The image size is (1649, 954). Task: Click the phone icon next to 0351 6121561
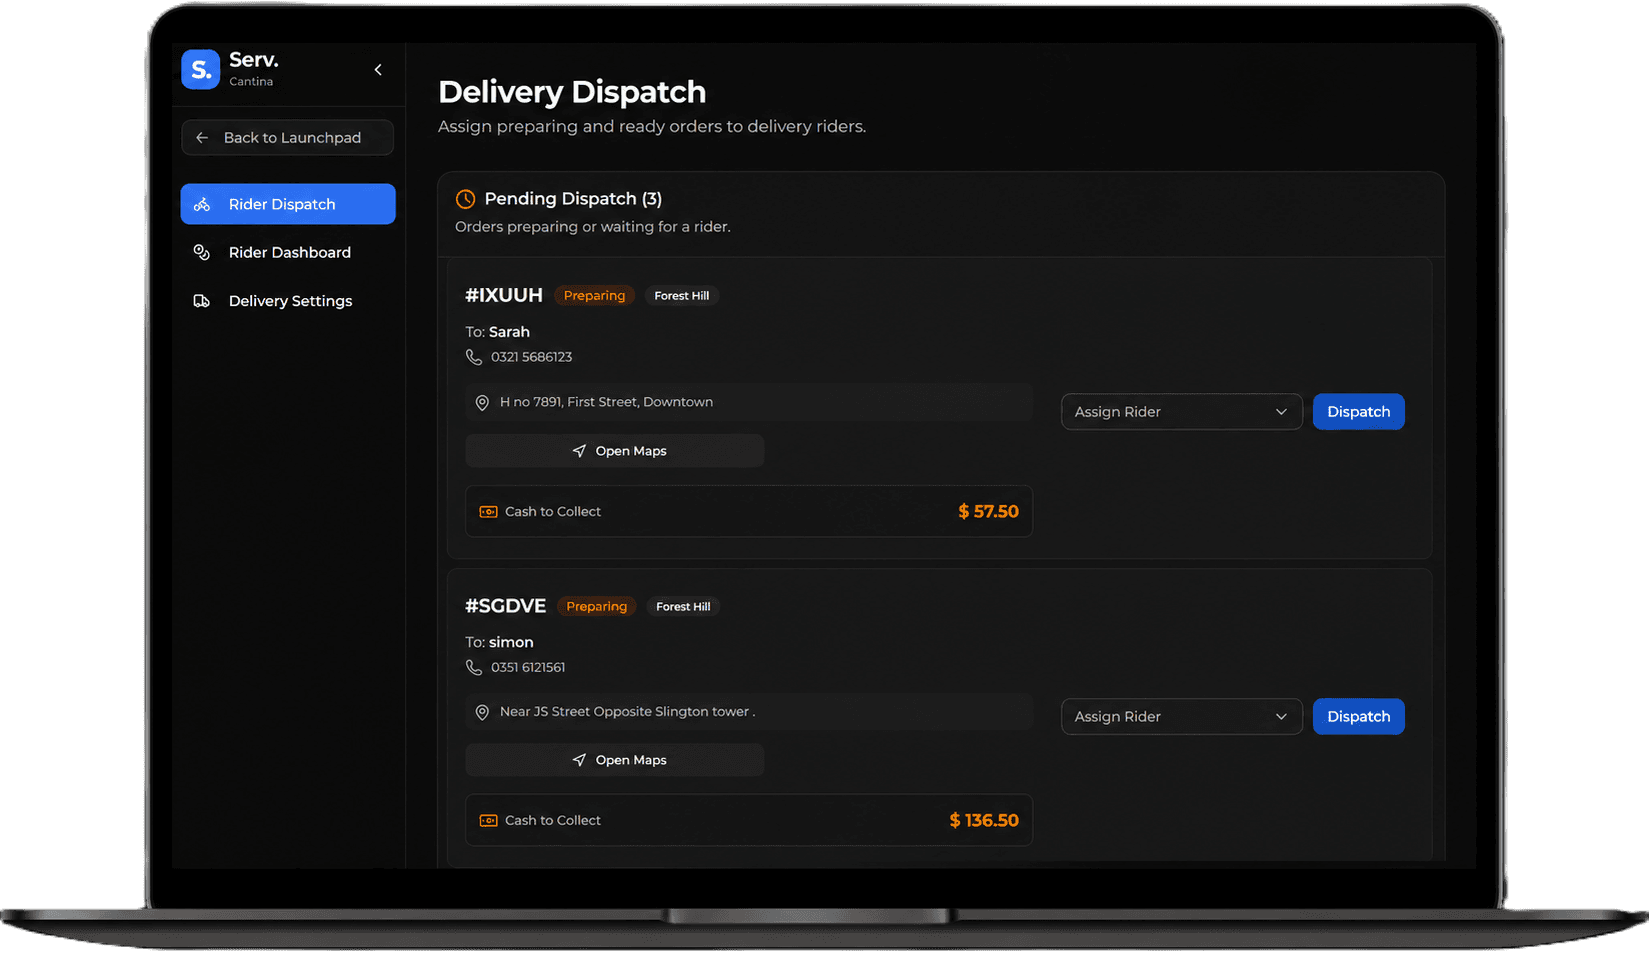pos(474,667)
